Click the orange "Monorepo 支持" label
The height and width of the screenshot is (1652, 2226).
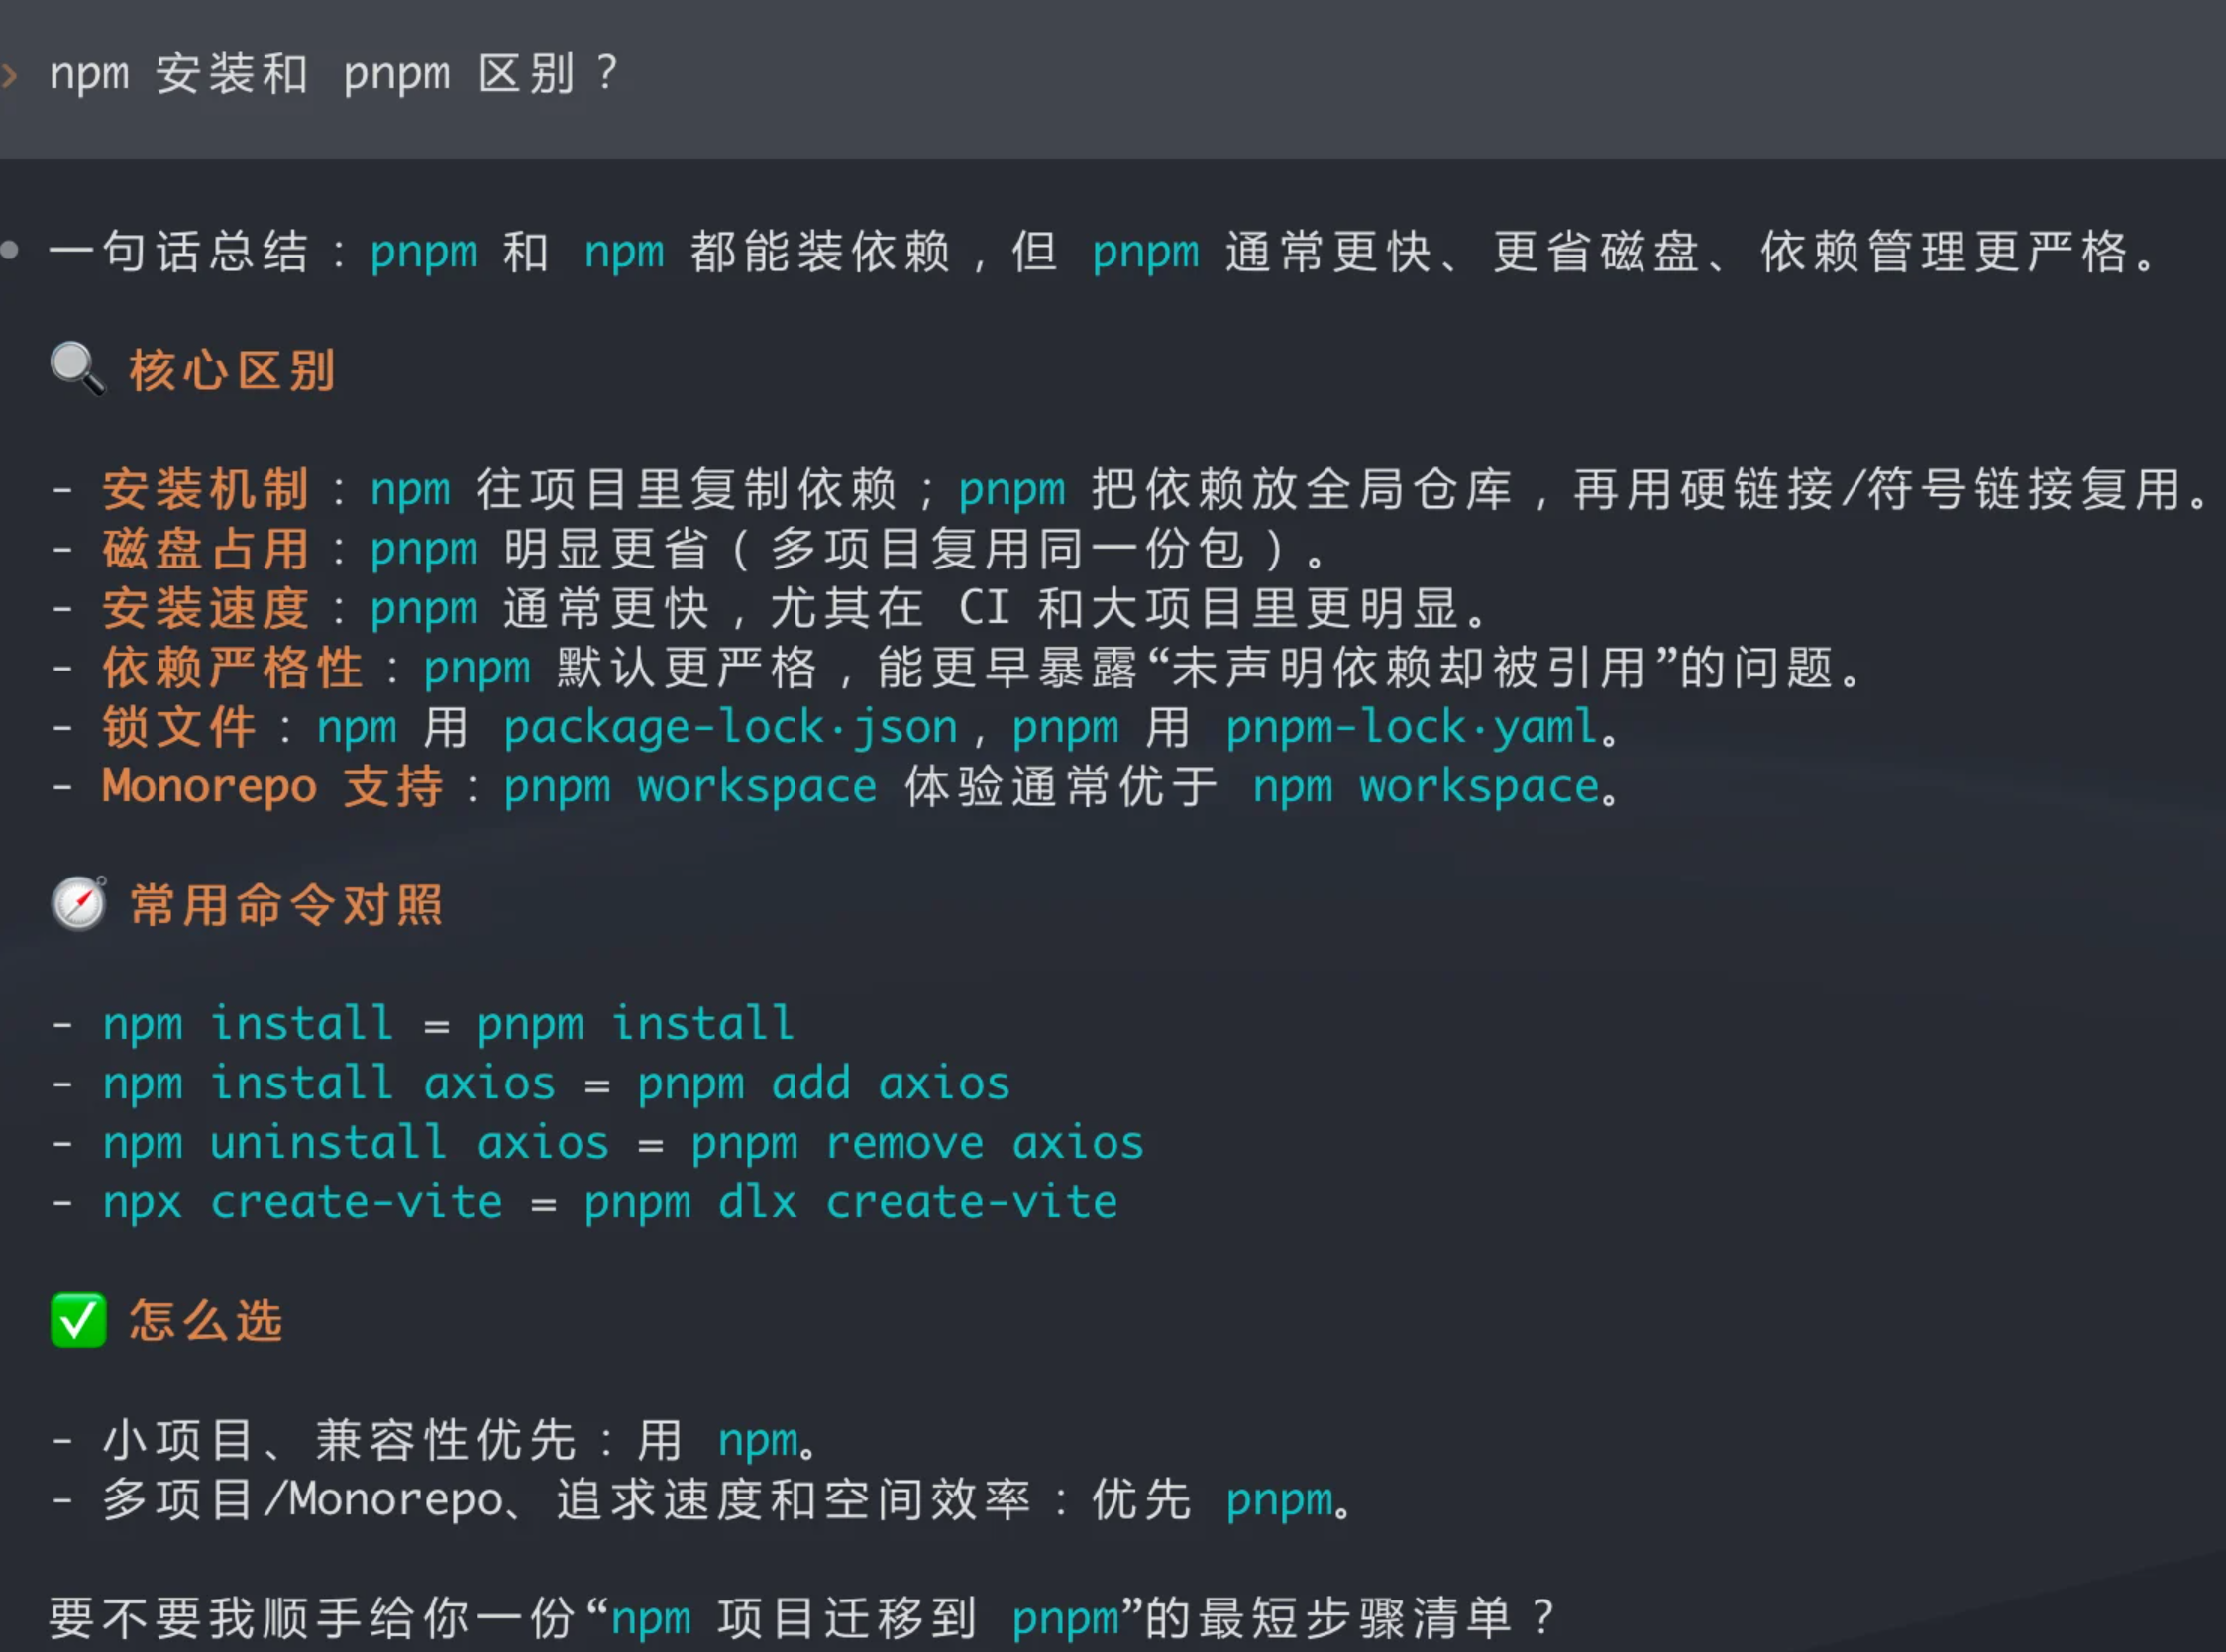(272, 787)
